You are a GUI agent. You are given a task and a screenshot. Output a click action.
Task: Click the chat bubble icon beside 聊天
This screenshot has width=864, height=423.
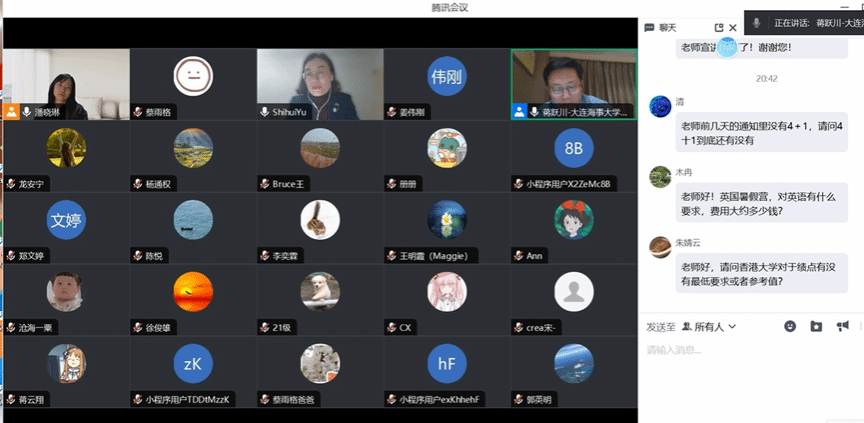(650, 28)
